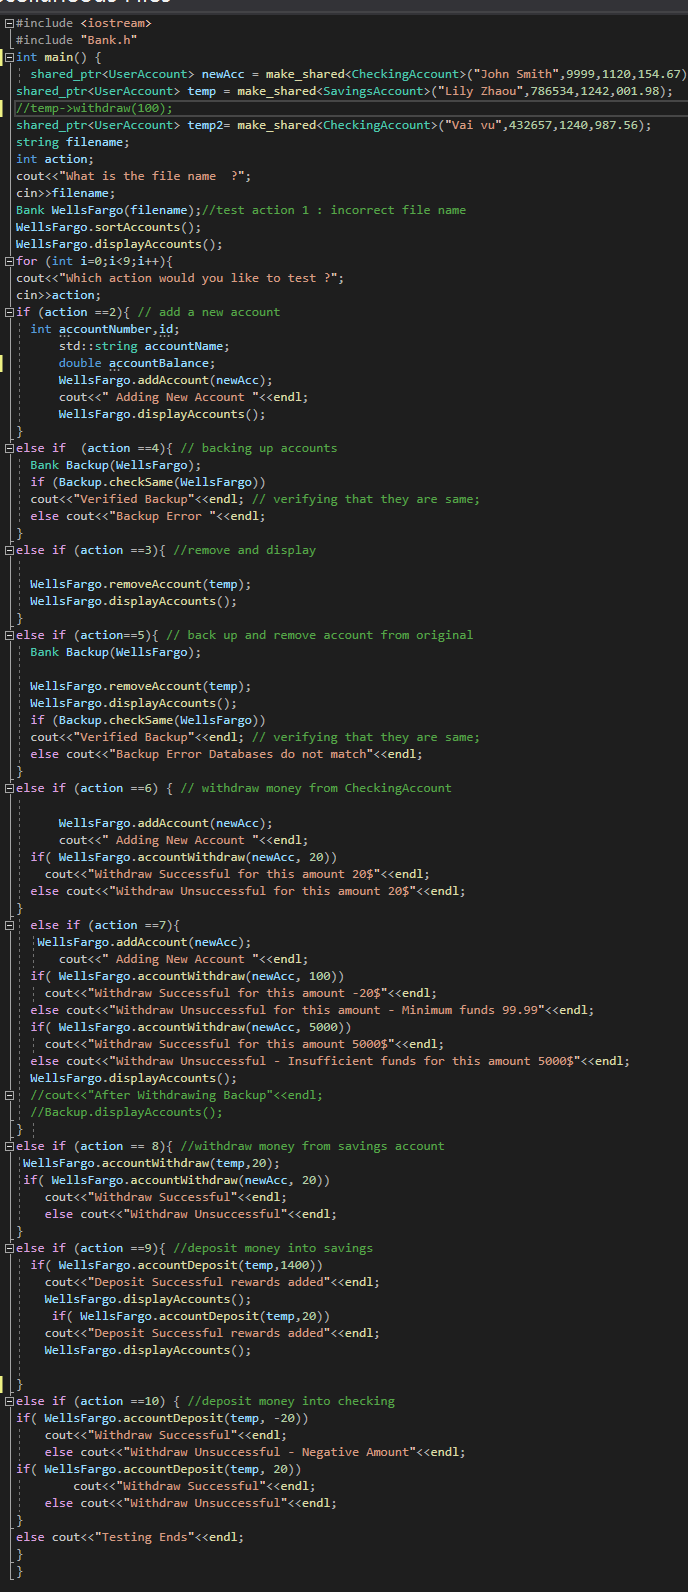Click the "cin>>filename;" line
688x1592 pixels.
point(66,193)
